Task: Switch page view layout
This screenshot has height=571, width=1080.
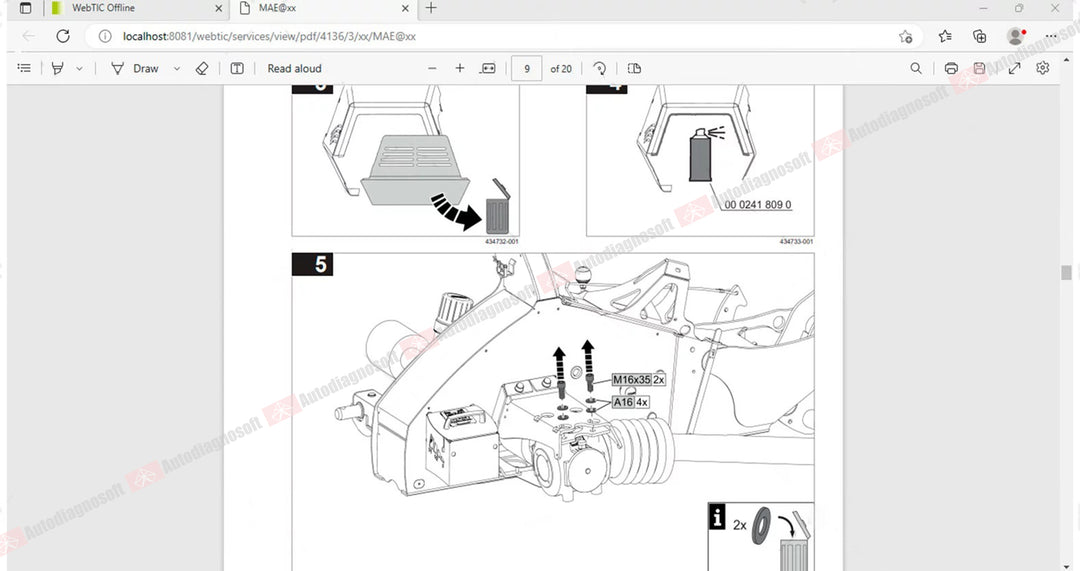Action: (634, 68)
